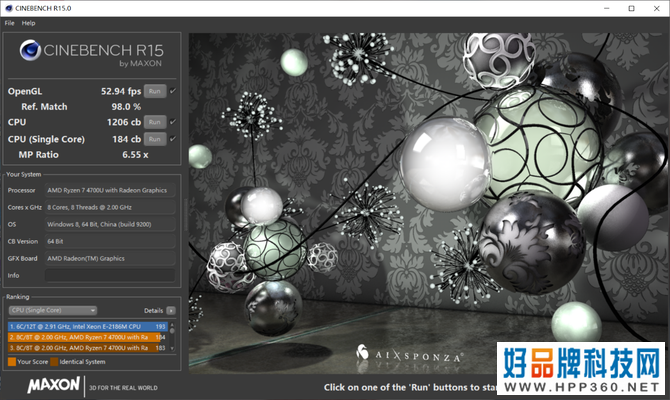Click the CB Version 64 Bit field
This screenshot has width=670, height=400.
coord(110,241)
